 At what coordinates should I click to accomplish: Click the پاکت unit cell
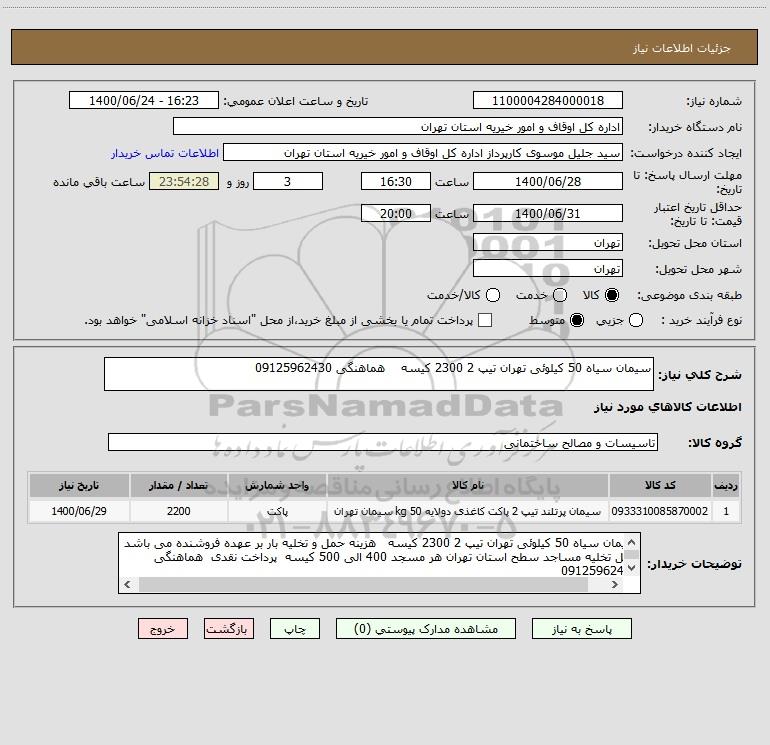pos(277,511)
